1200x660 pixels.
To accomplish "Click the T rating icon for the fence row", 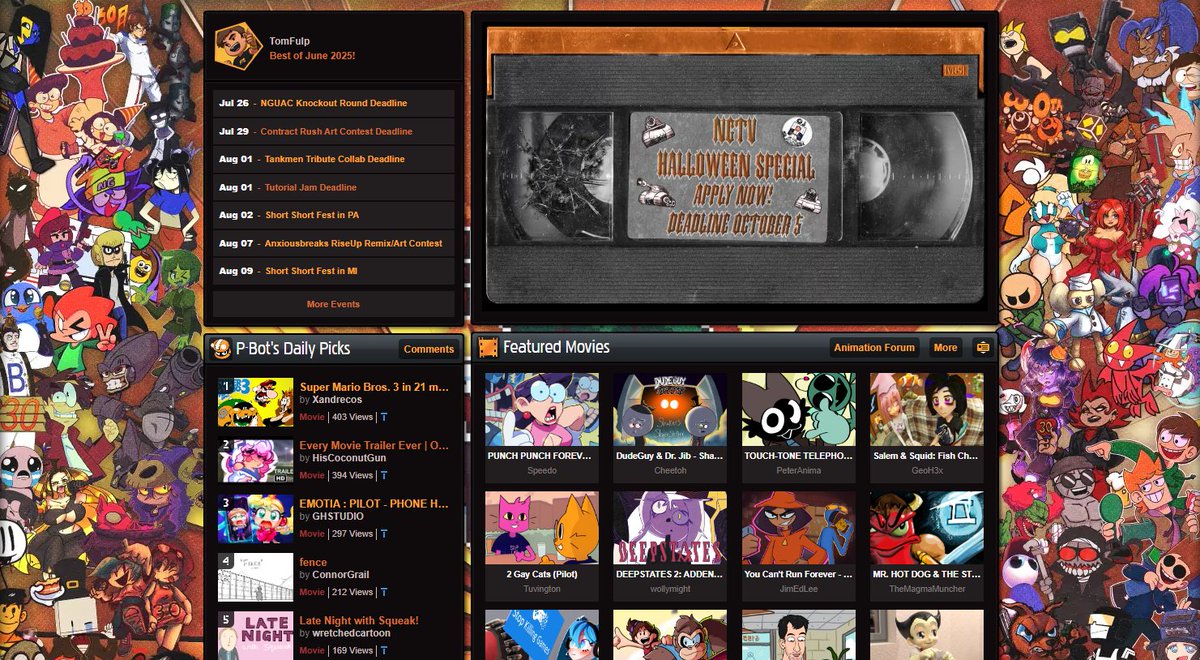I will click(384, 592).
